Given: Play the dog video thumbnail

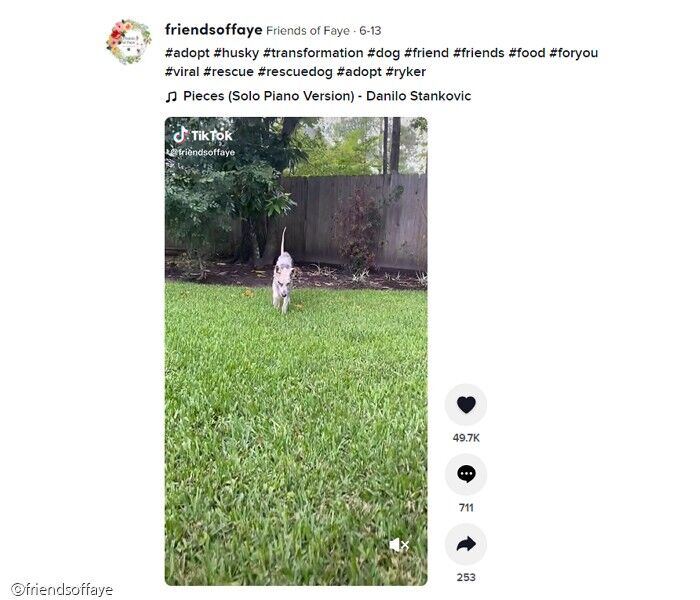Looking at the screenshot, I should click(x=296, y=351).
